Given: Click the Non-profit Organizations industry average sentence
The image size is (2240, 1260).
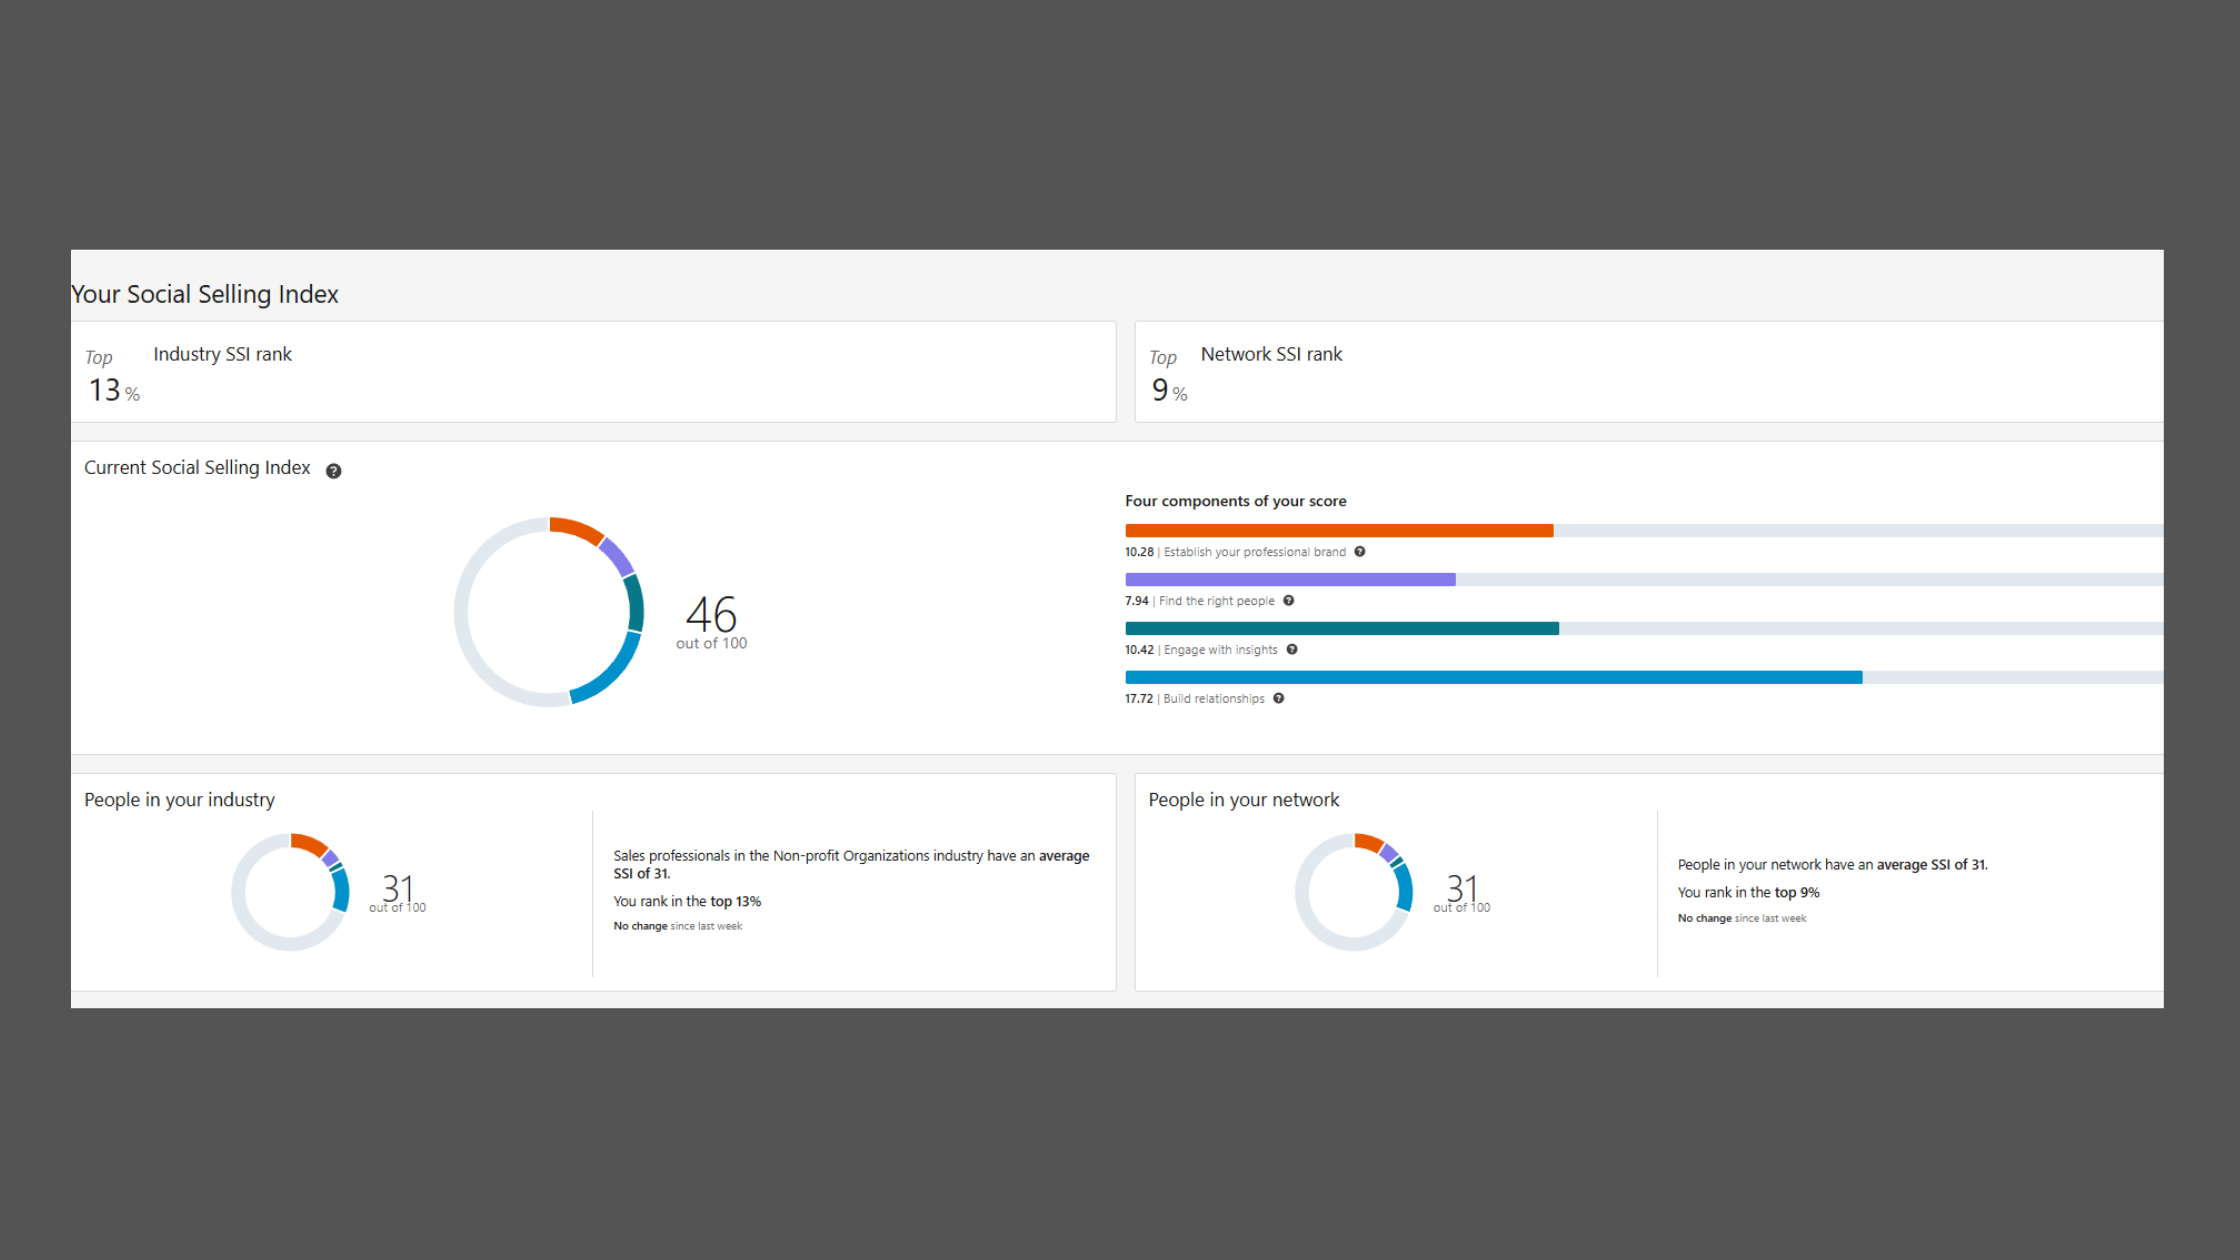Looking at the screenshot, I should (851, 864).
